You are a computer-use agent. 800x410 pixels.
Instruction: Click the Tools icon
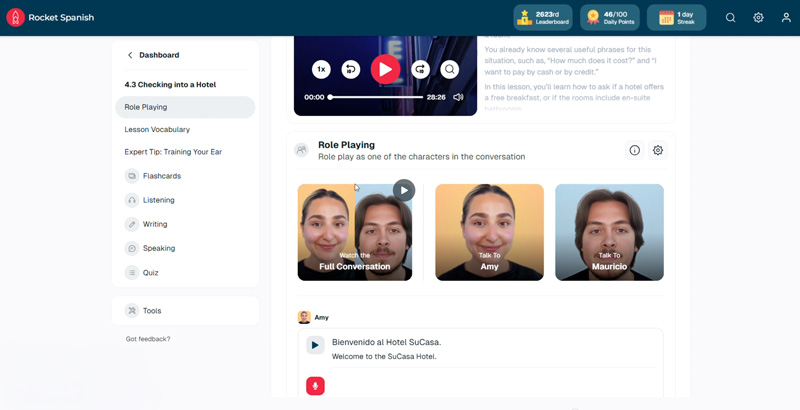tap(132, 311)
